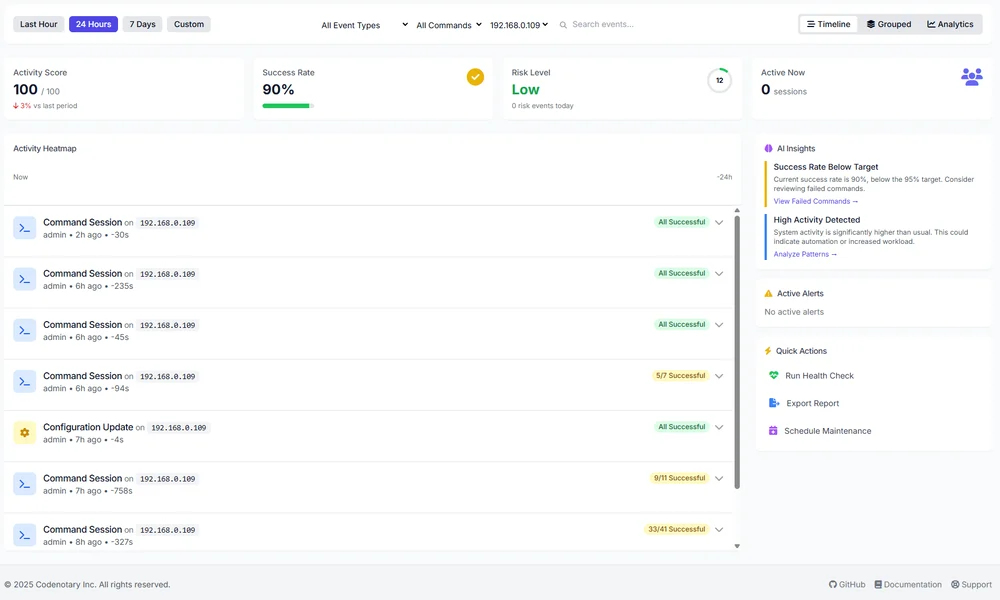Click terminal icon of 2h ago session
The image size is (1000, 600).
pyautogui.click(x=25, y=228)
